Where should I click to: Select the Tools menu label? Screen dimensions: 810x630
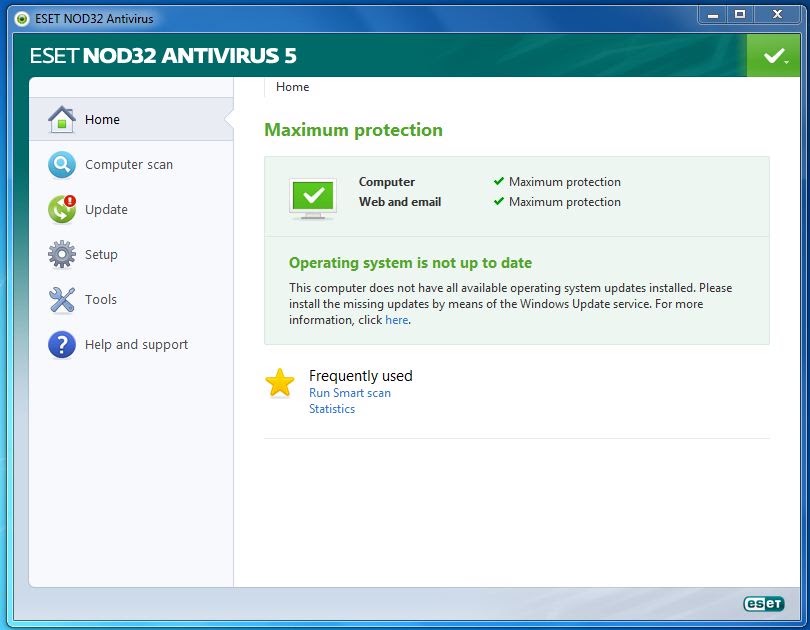point(101,300)
